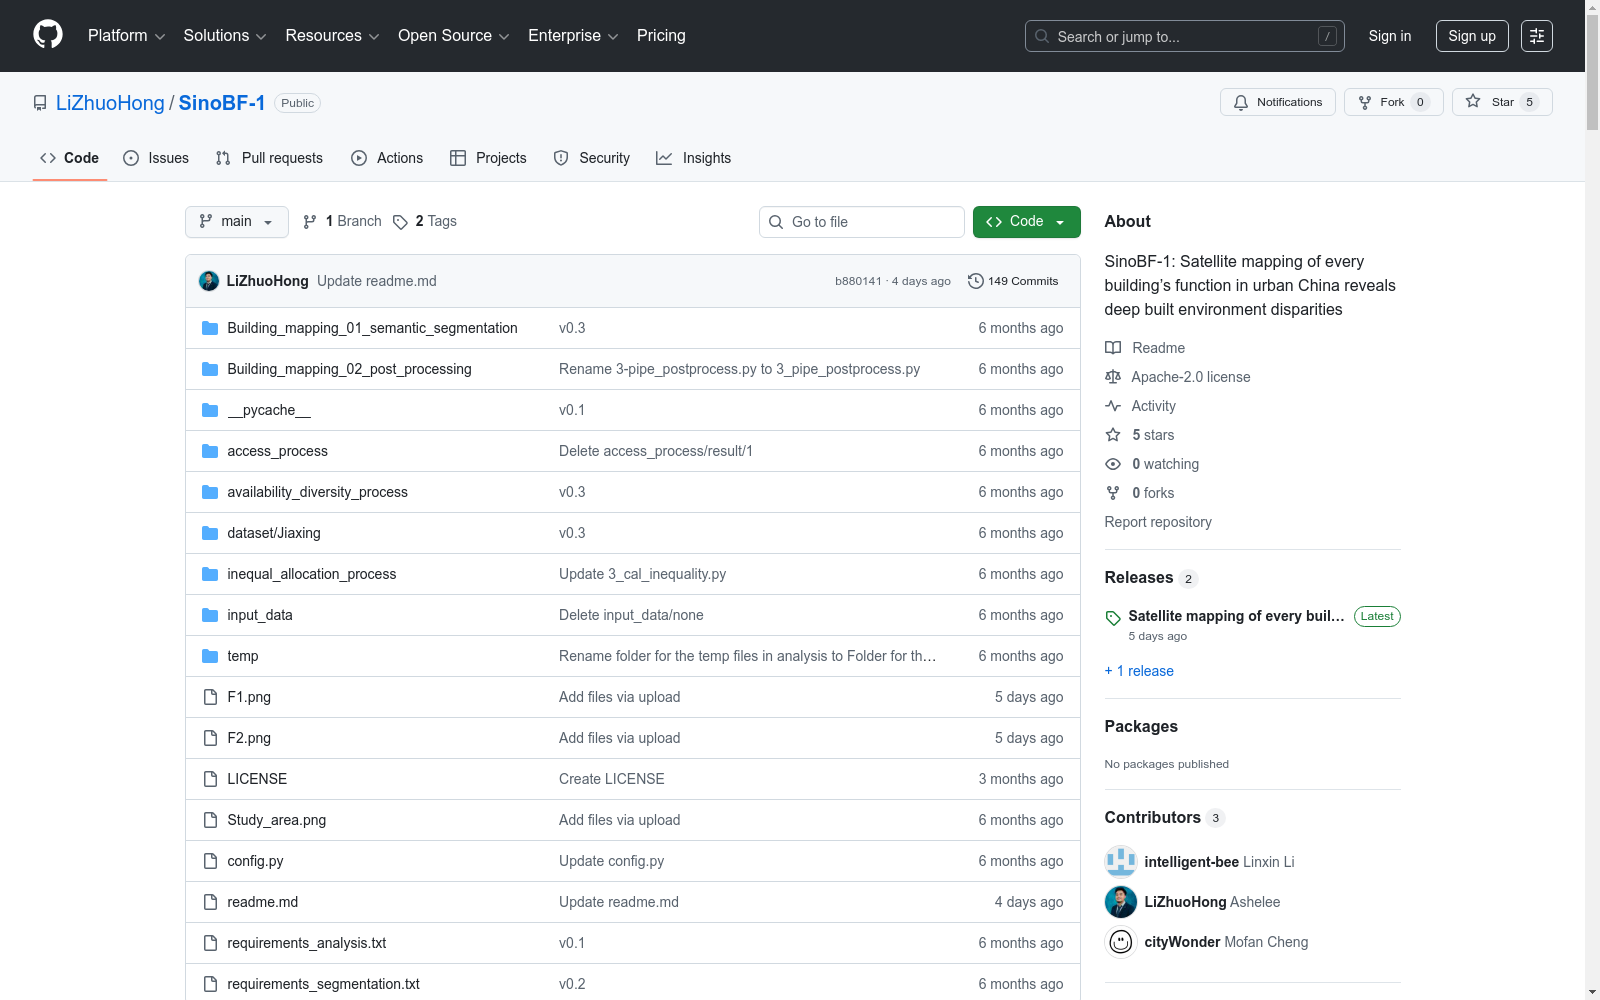Expand the Open Source menu
1600x1000 pixels.
pos(454,36)
